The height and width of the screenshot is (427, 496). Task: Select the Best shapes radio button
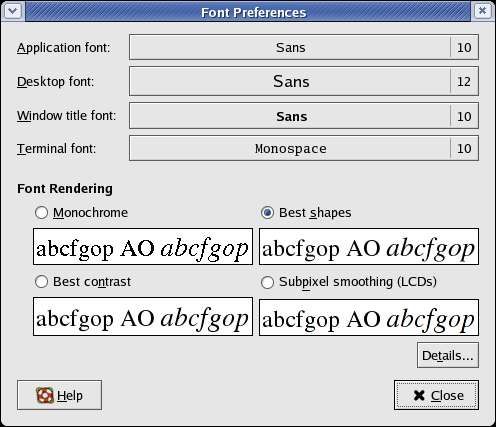coord(267,213)
